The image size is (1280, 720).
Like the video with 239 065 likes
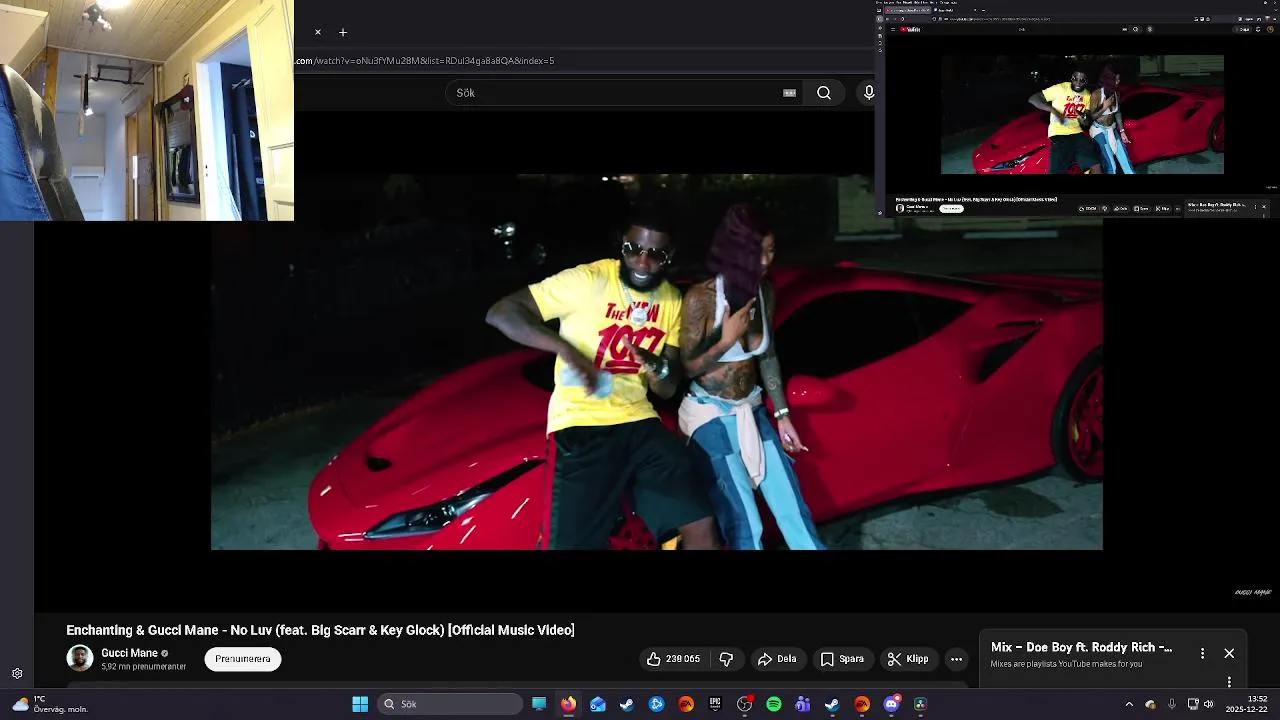(x=673, y=659)
